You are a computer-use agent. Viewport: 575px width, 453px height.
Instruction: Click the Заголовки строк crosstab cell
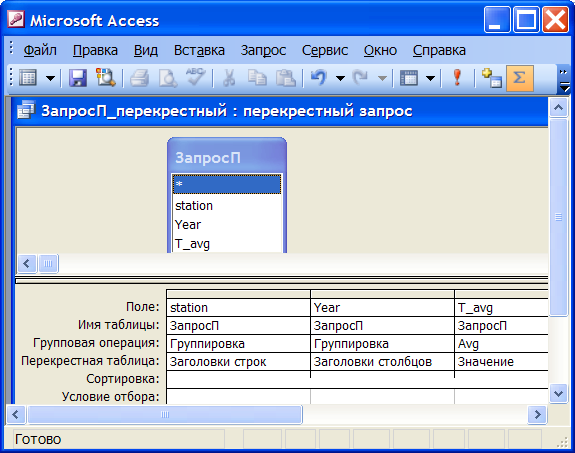238,362
